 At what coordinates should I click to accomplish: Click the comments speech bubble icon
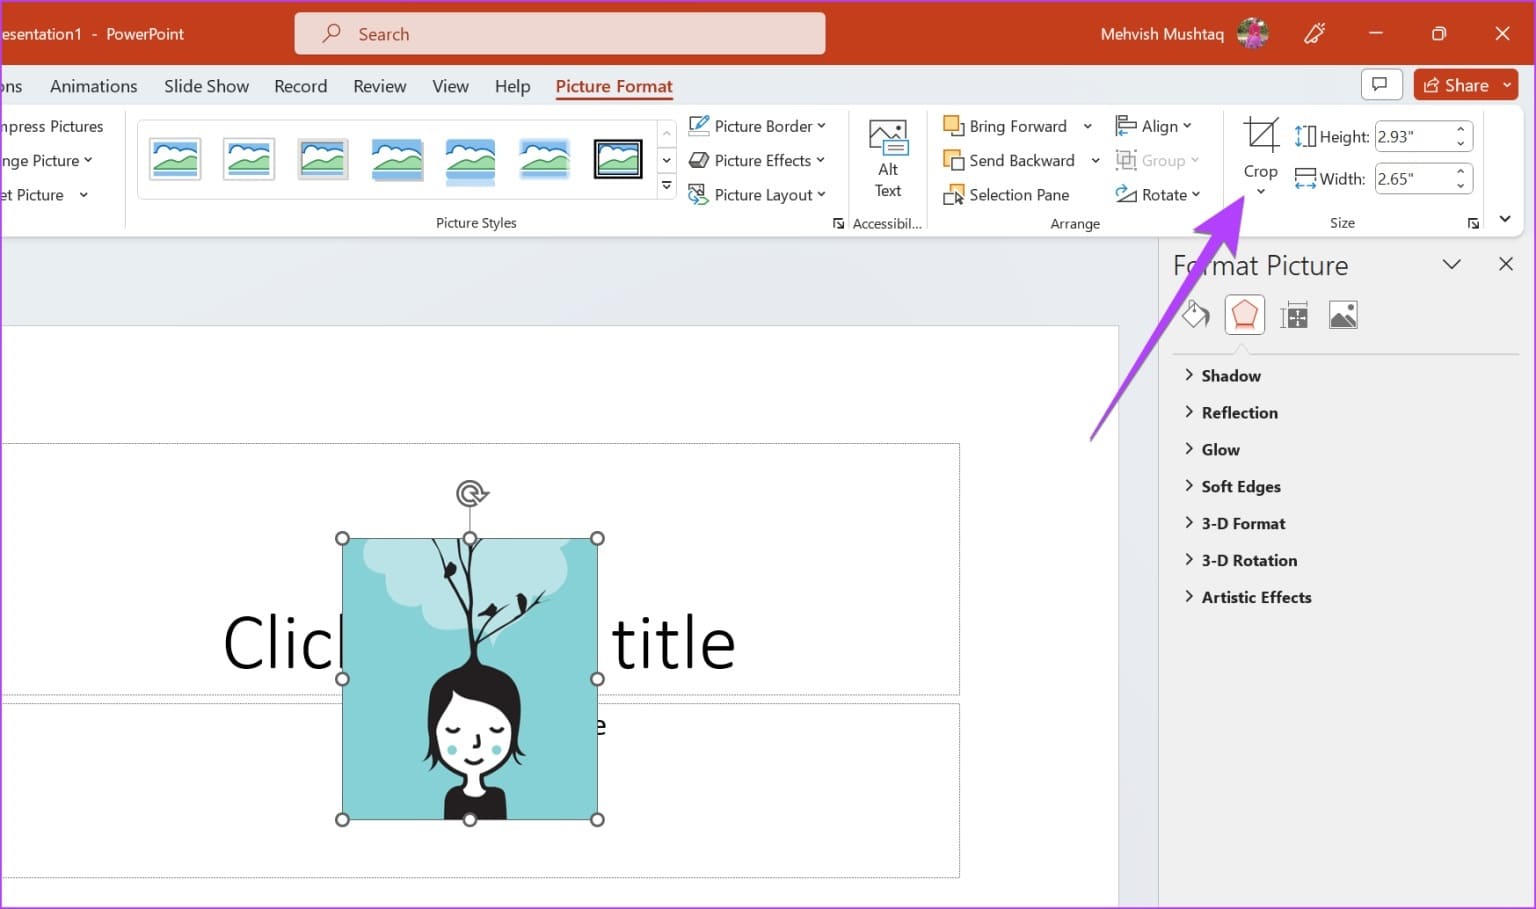(1380, 85)
